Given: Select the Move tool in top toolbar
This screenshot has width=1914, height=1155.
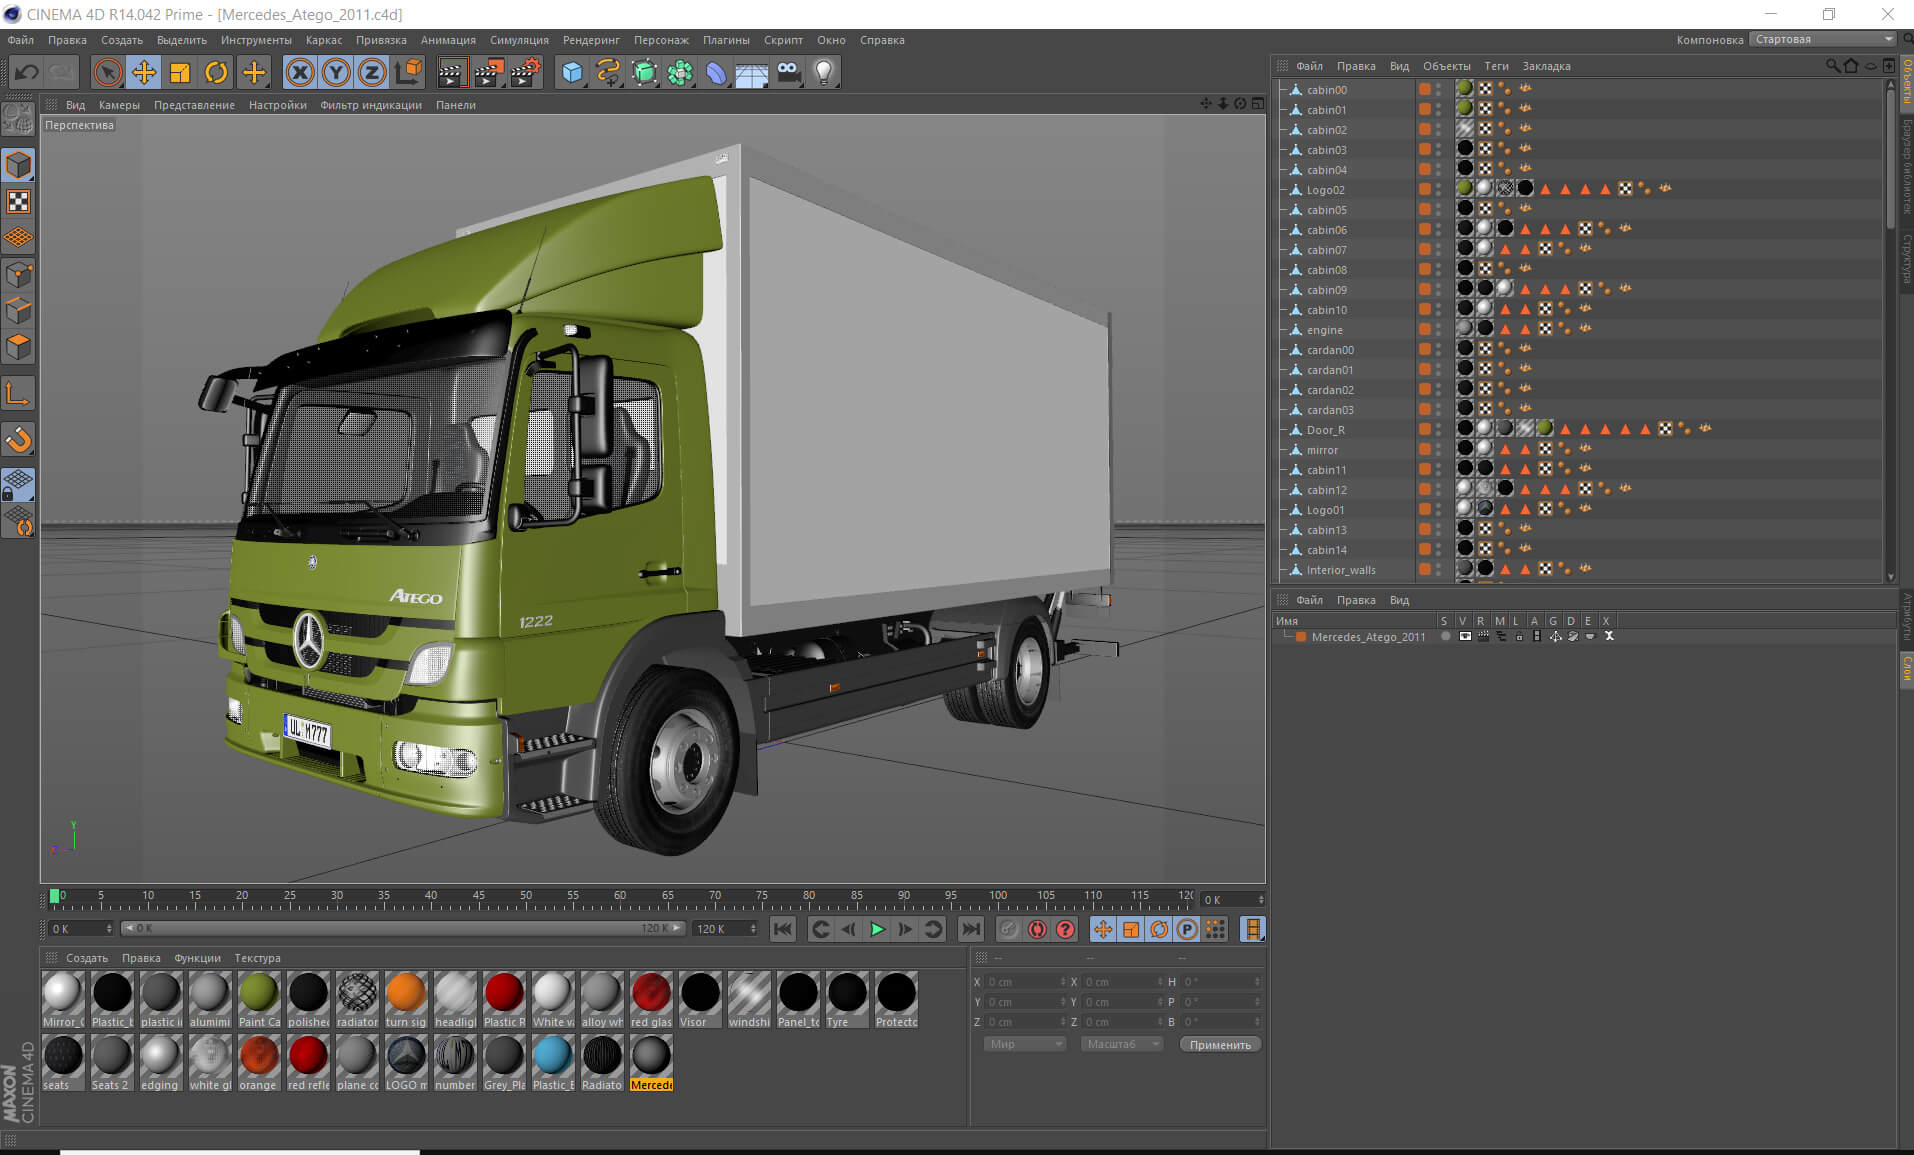Looking at the screenshot, I should click(x=144, y=72).
